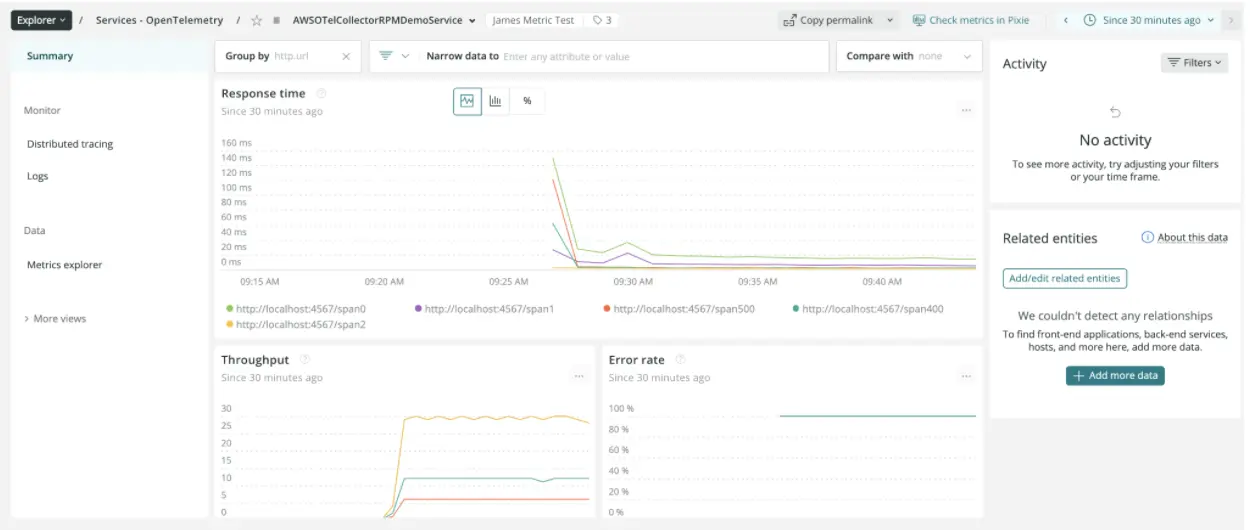Go to next time window arrow
1250x530 pixels.
point(1231,20)
